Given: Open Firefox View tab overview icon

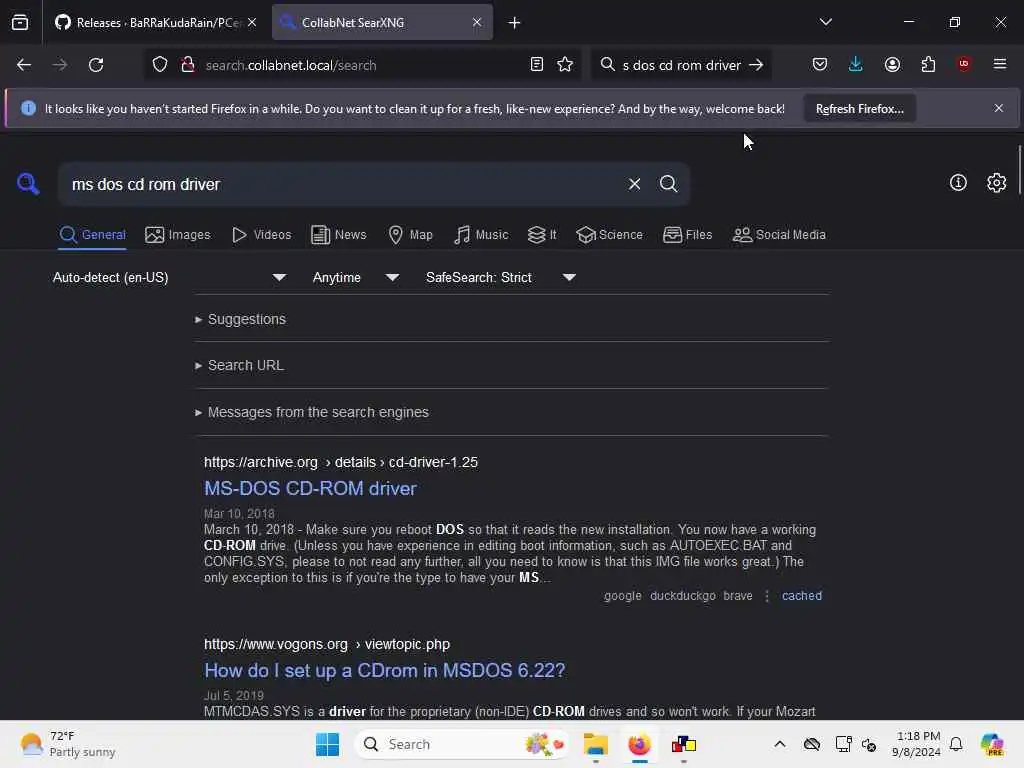Looking at the screenshot, I should click(x=20, y=22).
